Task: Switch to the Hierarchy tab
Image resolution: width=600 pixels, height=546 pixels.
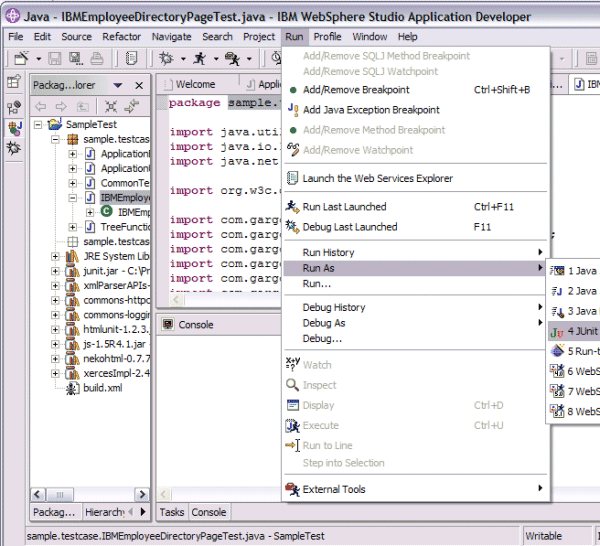Action: [x=104, y=512]
